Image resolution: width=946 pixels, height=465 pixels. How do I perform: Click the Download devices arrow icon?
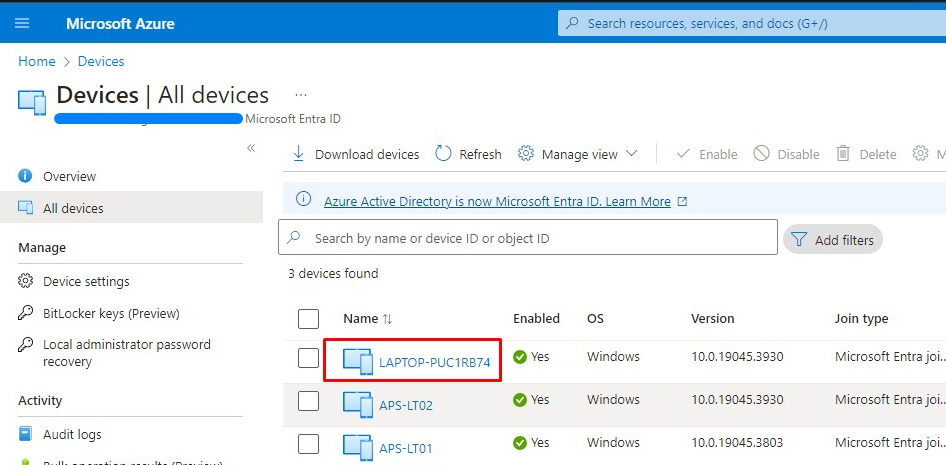pos(299,154)
